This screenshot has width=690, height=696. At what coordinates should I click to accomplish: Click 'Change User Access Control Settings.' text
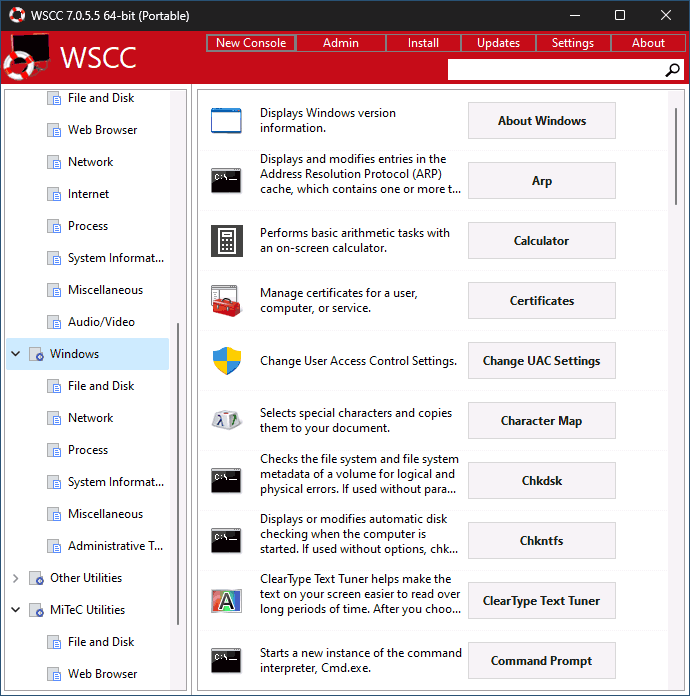[358, 361]
